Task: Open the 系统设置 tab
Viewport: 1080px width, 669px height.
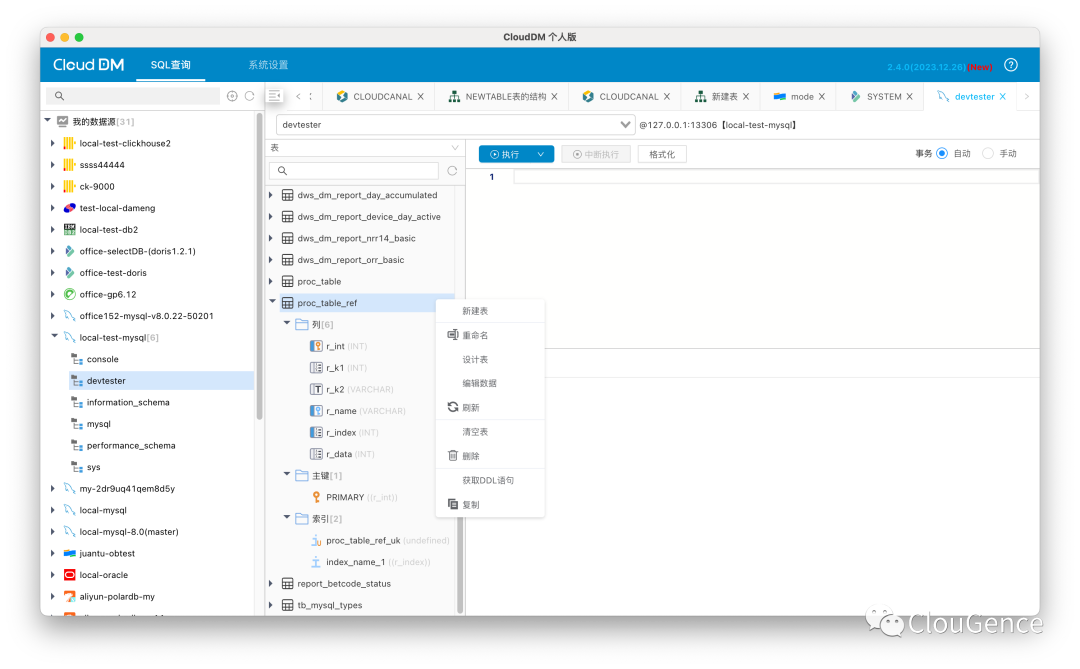Action: pyautogui.click(x=268, y=65)
